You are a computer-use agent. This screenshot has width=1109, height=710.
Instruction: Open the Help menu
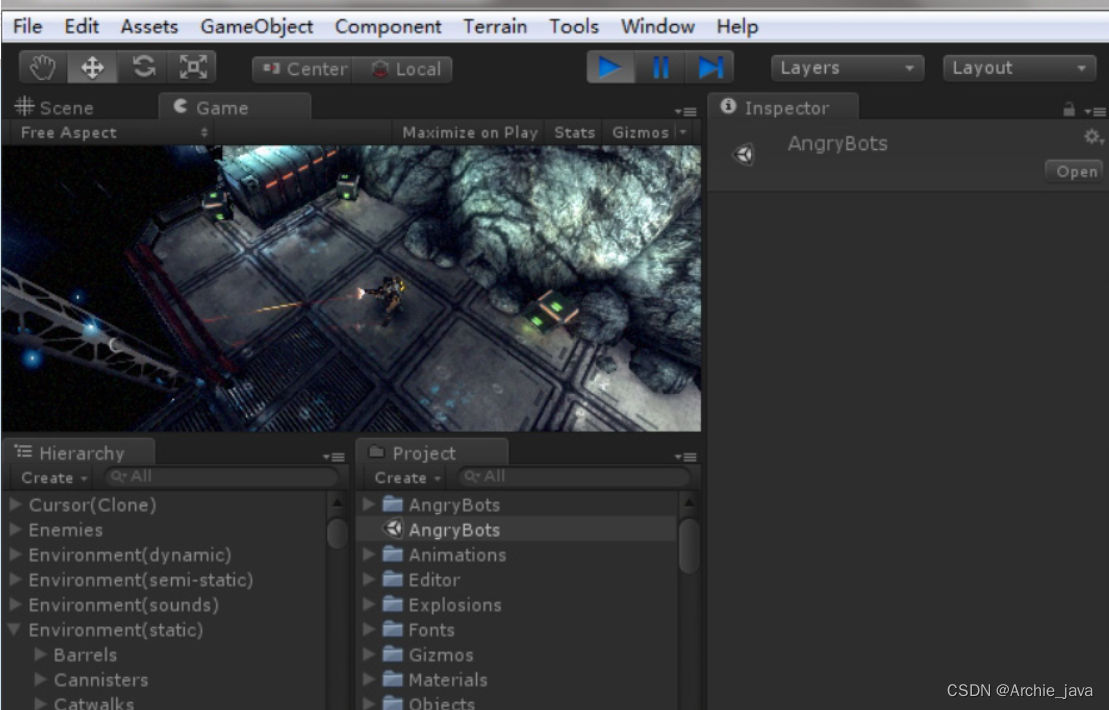[737, 27]
